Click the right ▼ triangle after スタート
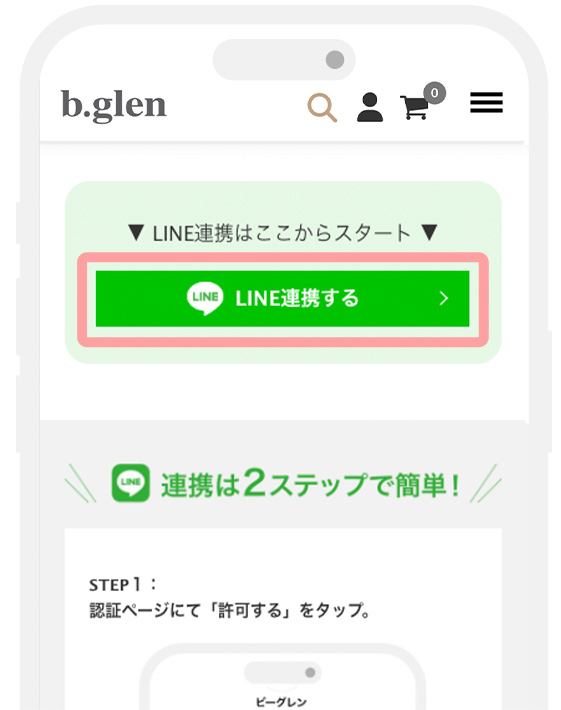The image size is (561, 710). 429,232
